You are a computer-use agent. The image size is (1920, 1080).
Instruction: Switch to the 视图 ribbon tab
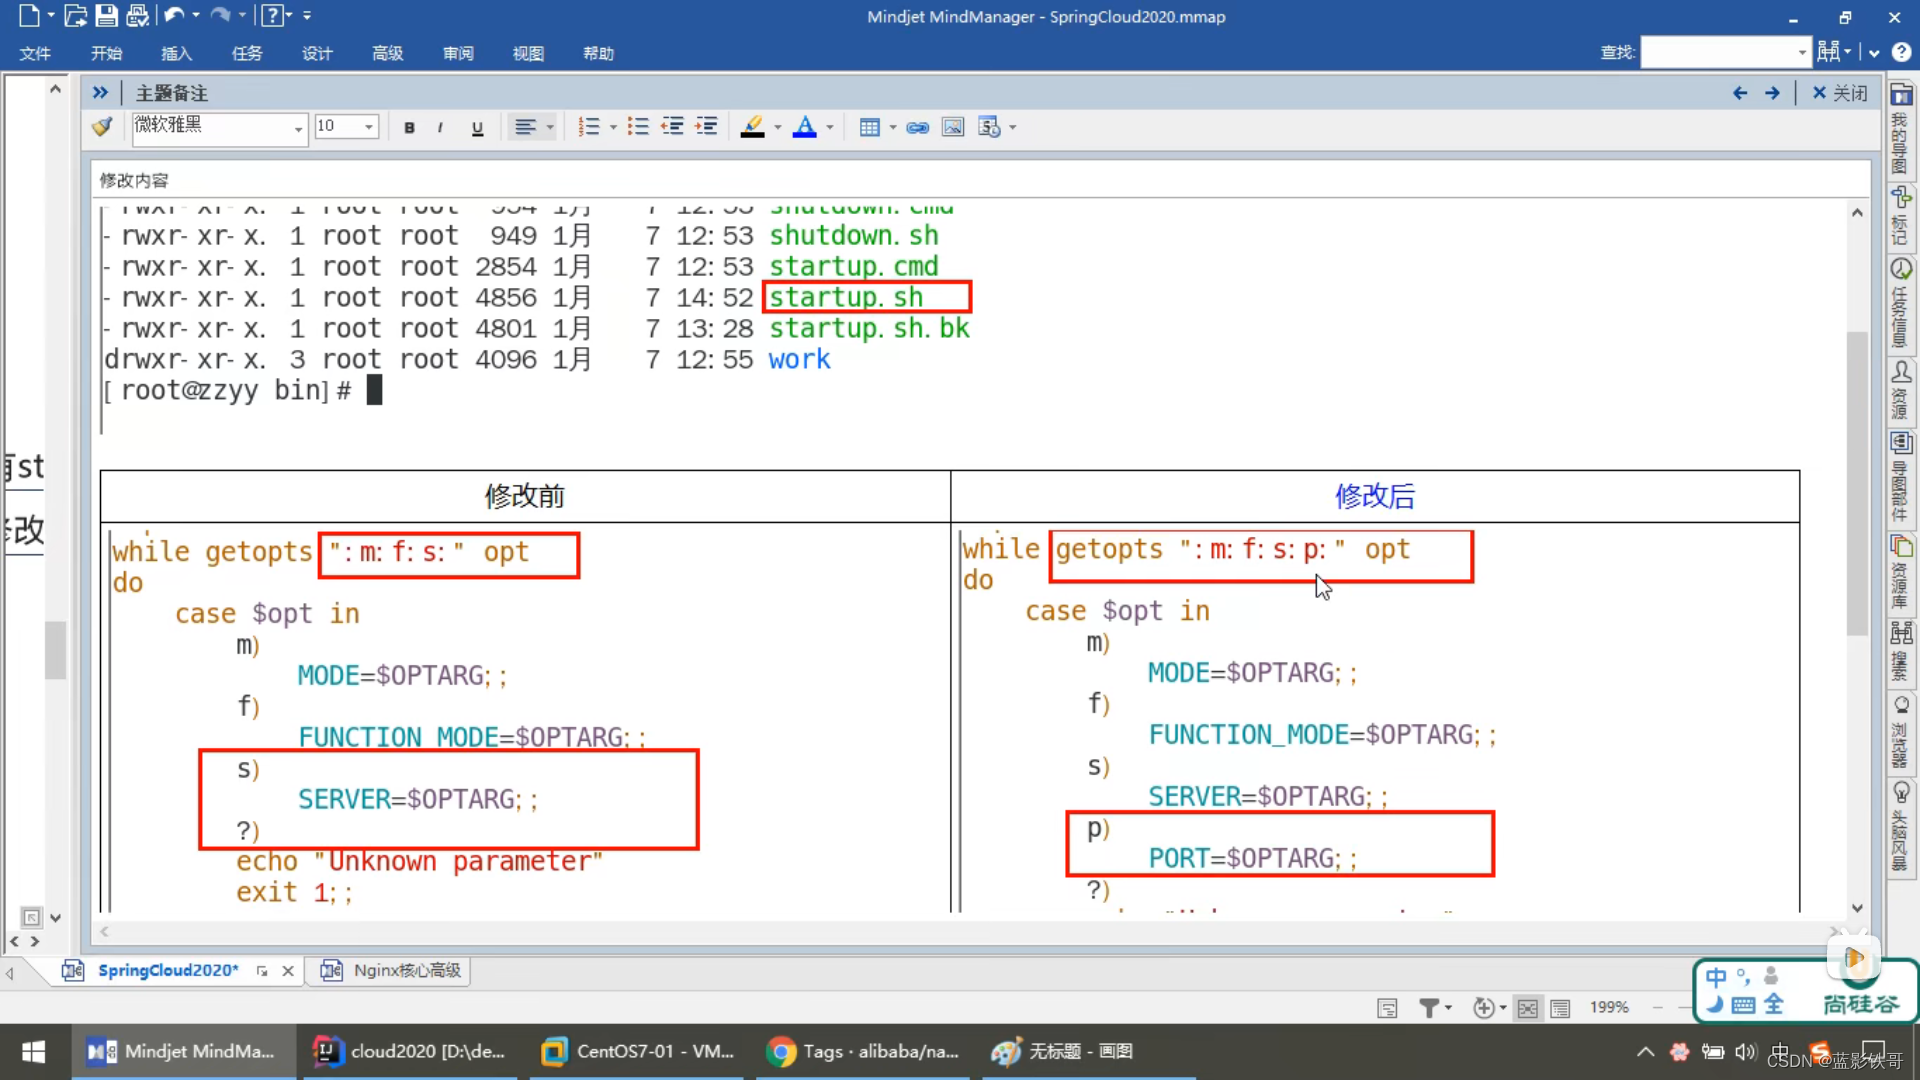[x=528, y=53]
